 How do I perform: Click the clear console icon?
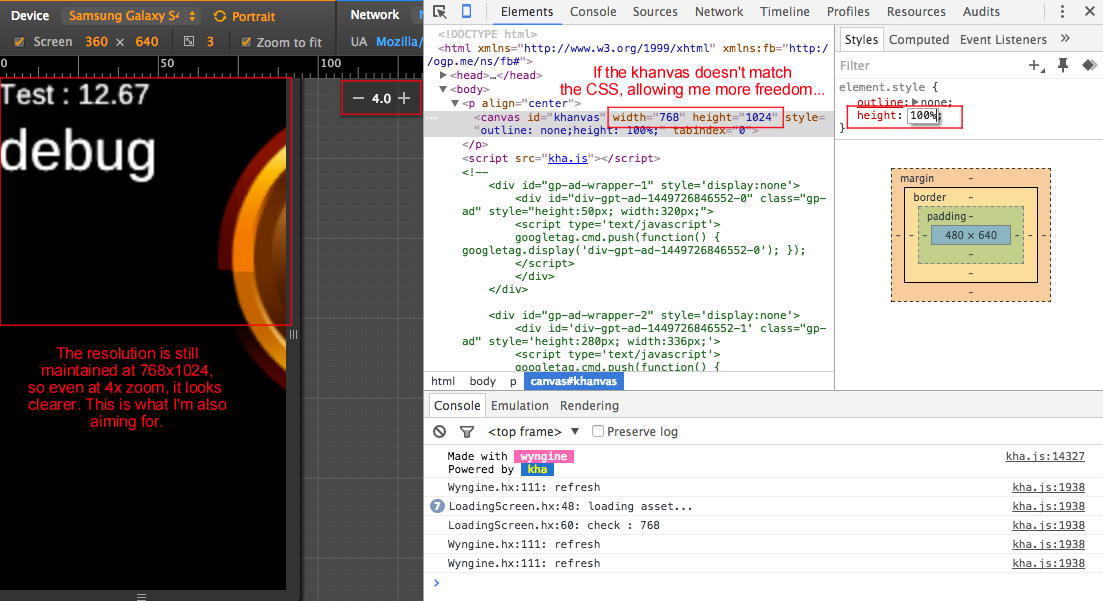(440, 431)
